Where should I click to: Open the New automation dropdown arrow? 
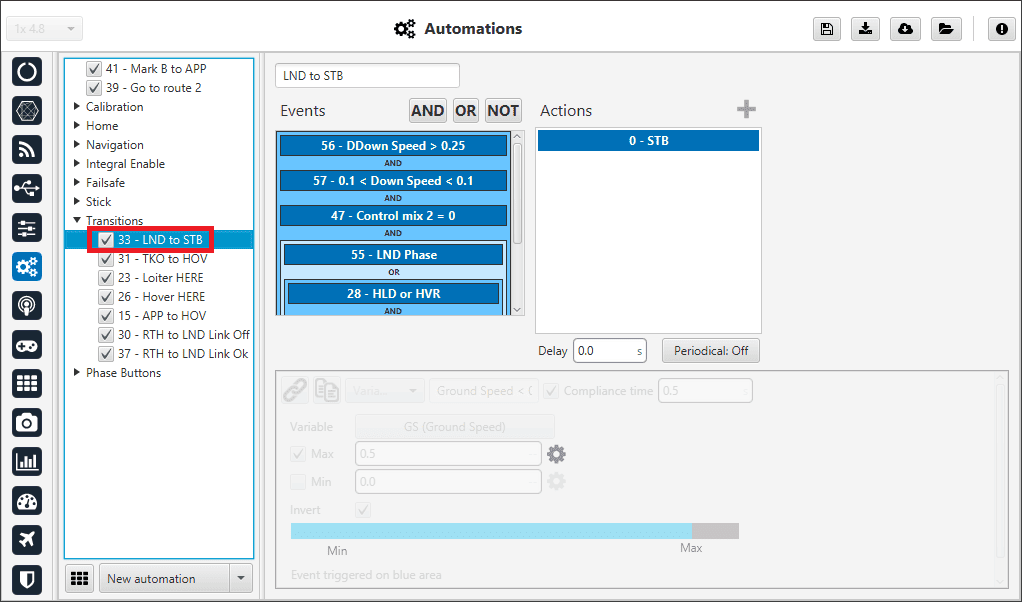240,578
